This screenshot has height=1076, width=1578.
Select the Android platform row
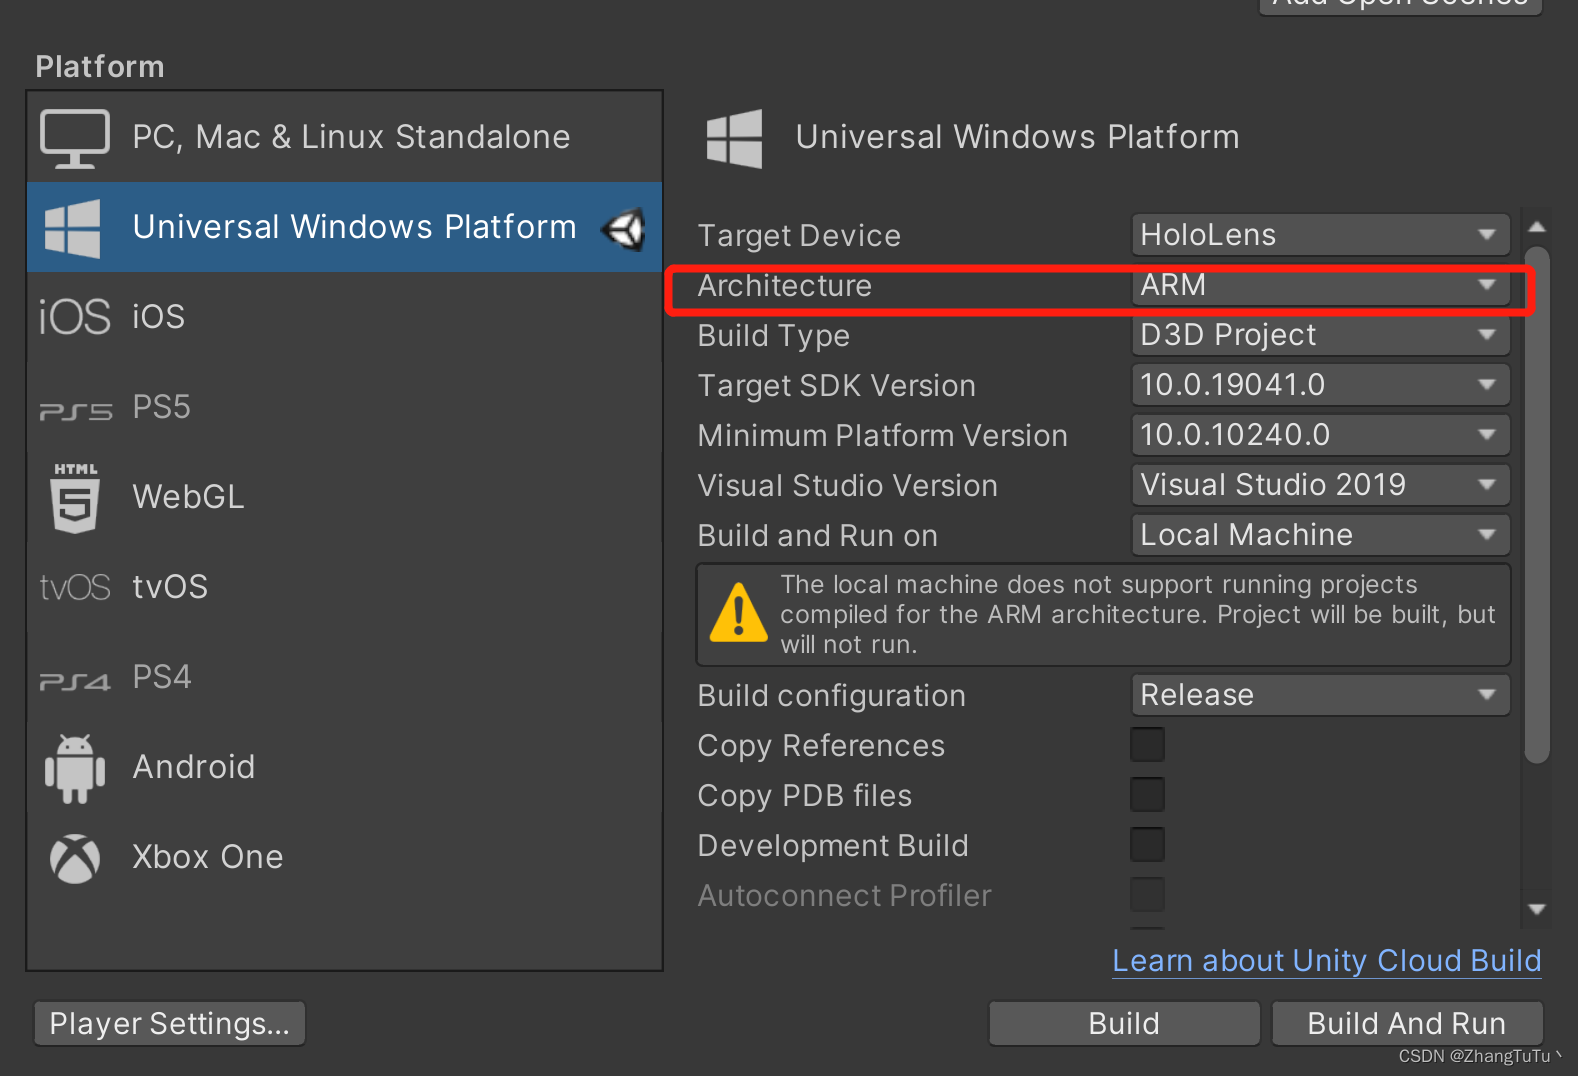pos(345,767)
